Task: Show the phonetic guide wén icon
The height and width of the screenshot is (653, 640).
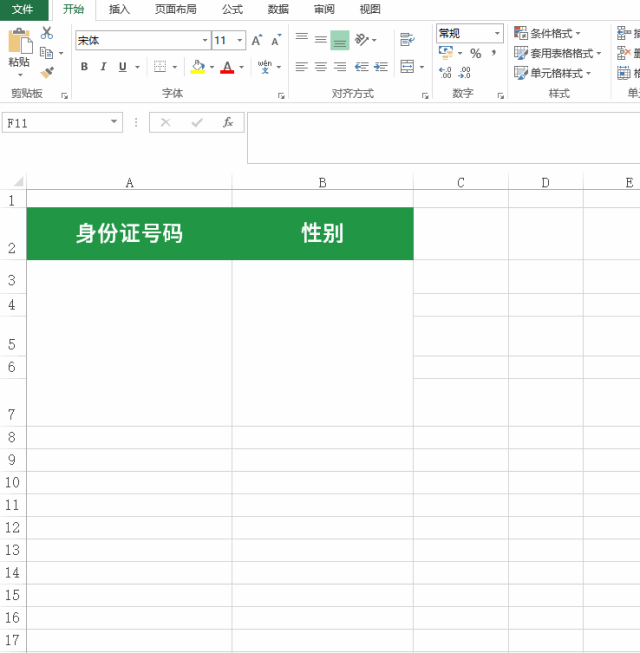Action: [x=264, y=67]
